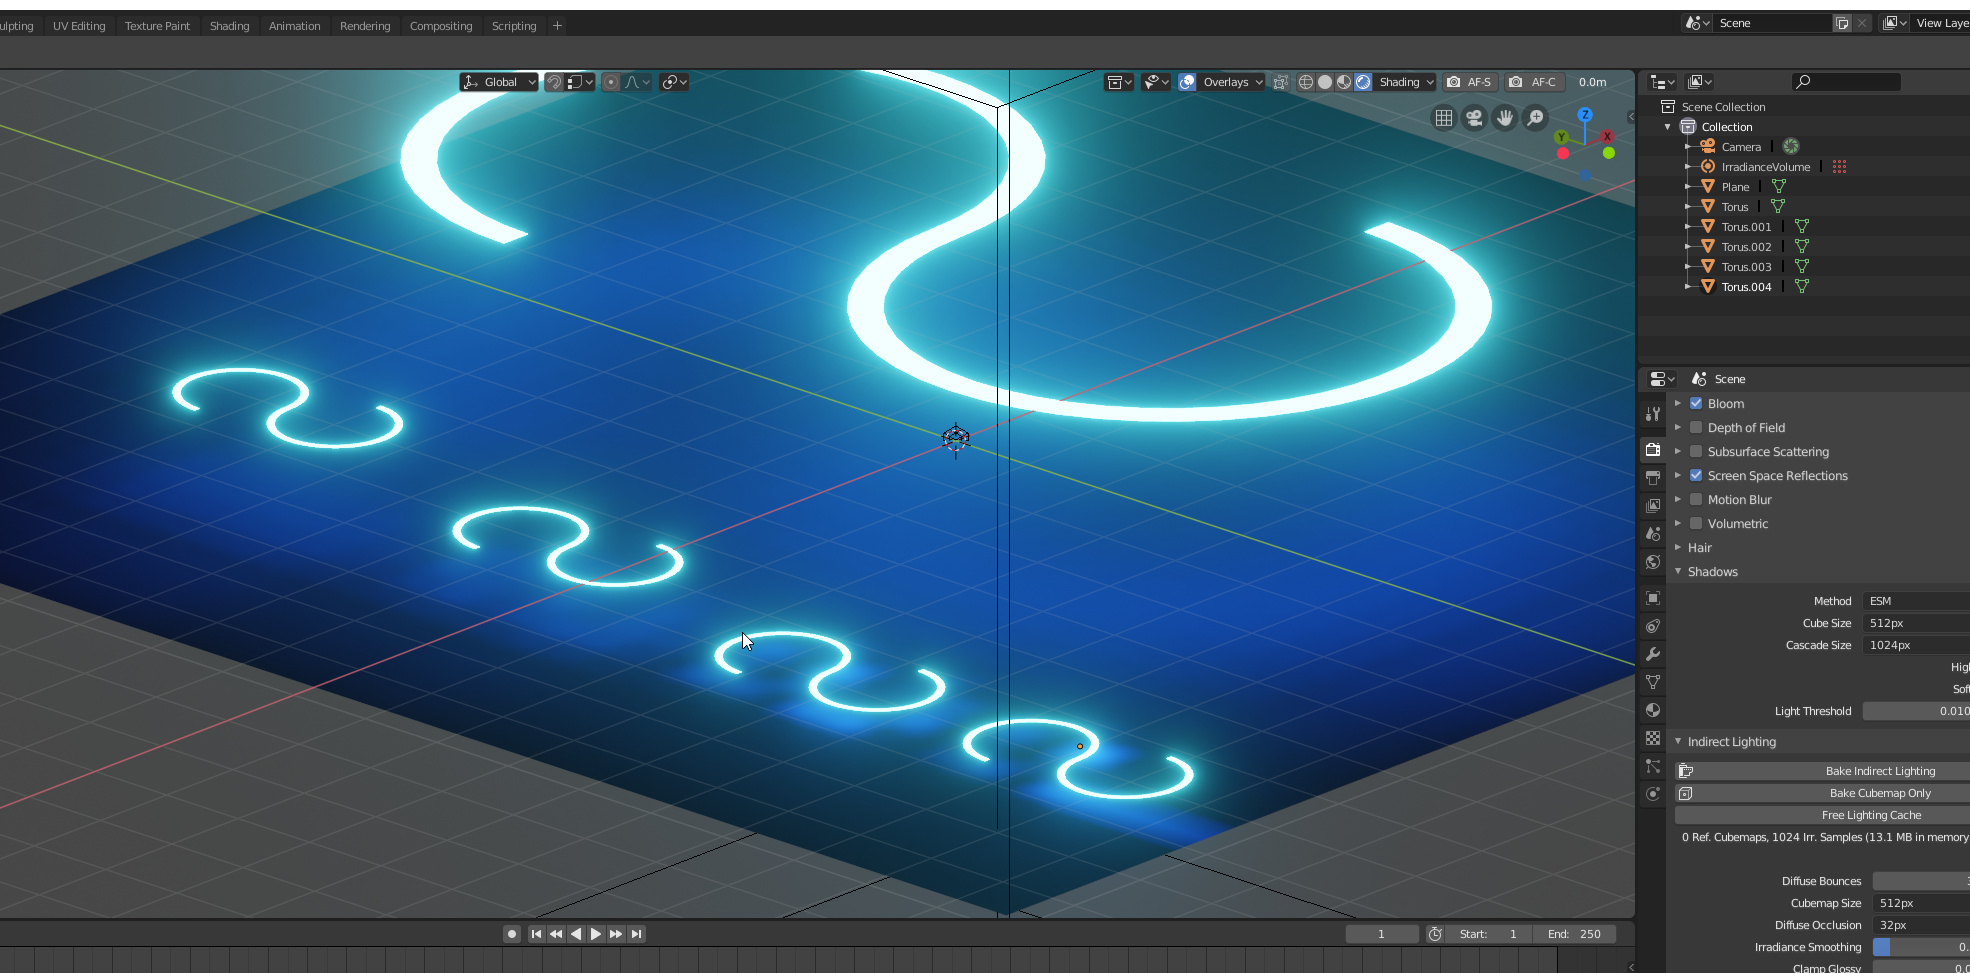Disable the Bloom checkbox

1696,404
